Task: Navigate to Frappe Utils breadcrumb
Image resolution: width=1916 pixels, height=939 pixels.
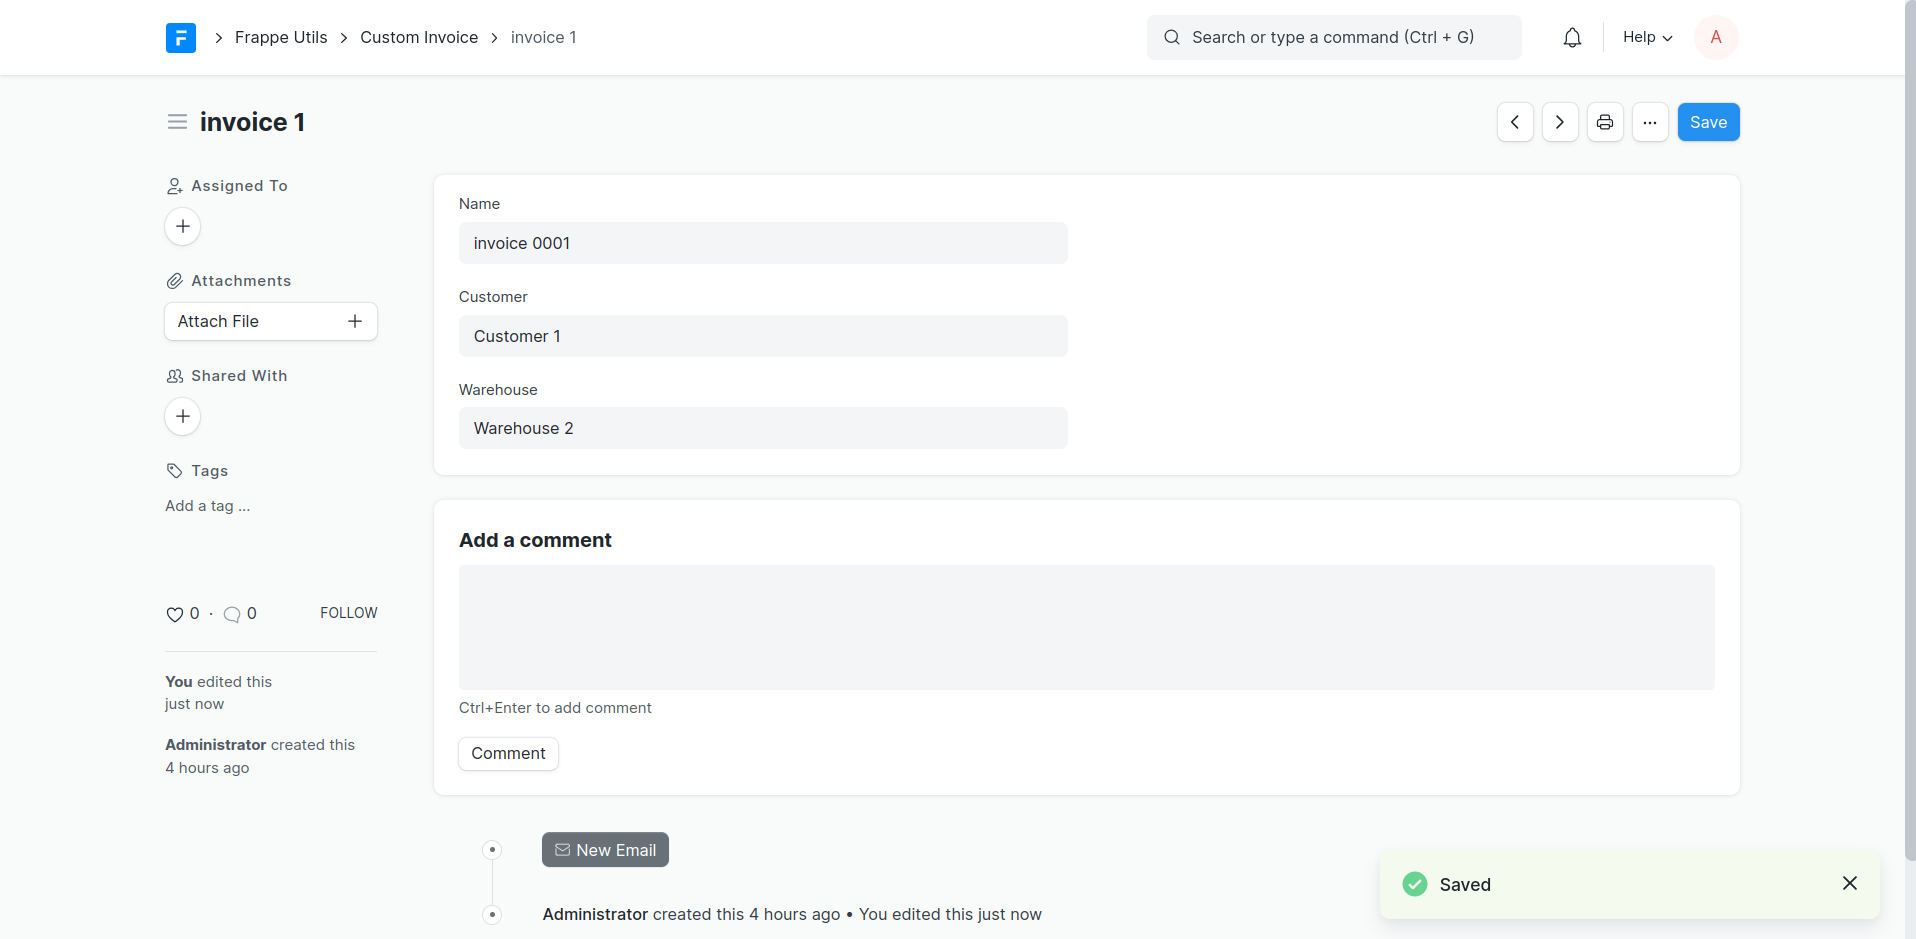Action: [x=281, y=38]
